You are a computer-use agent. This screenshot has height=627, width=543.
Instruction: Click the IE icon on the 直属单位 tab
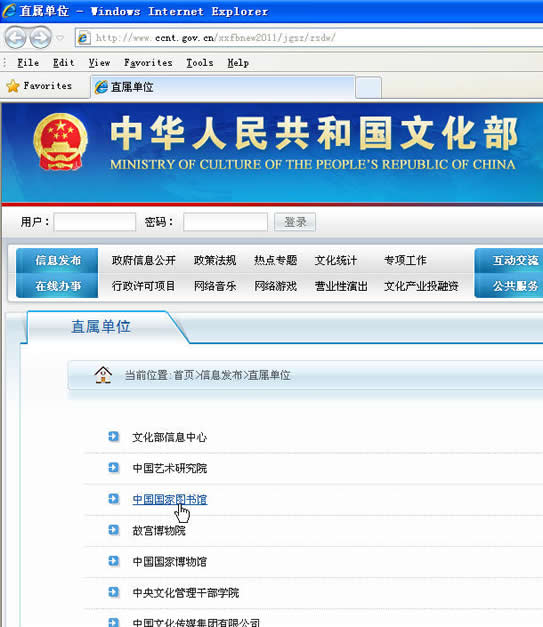click(x=101, y=87)
